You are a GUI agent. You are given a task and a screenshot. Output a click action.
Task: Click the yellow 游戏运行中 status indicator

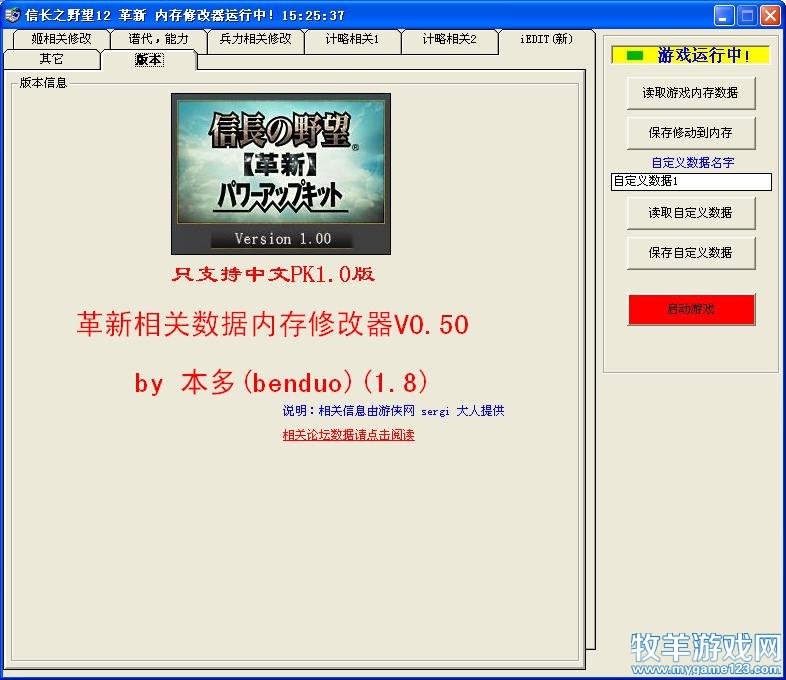[691, 55]
